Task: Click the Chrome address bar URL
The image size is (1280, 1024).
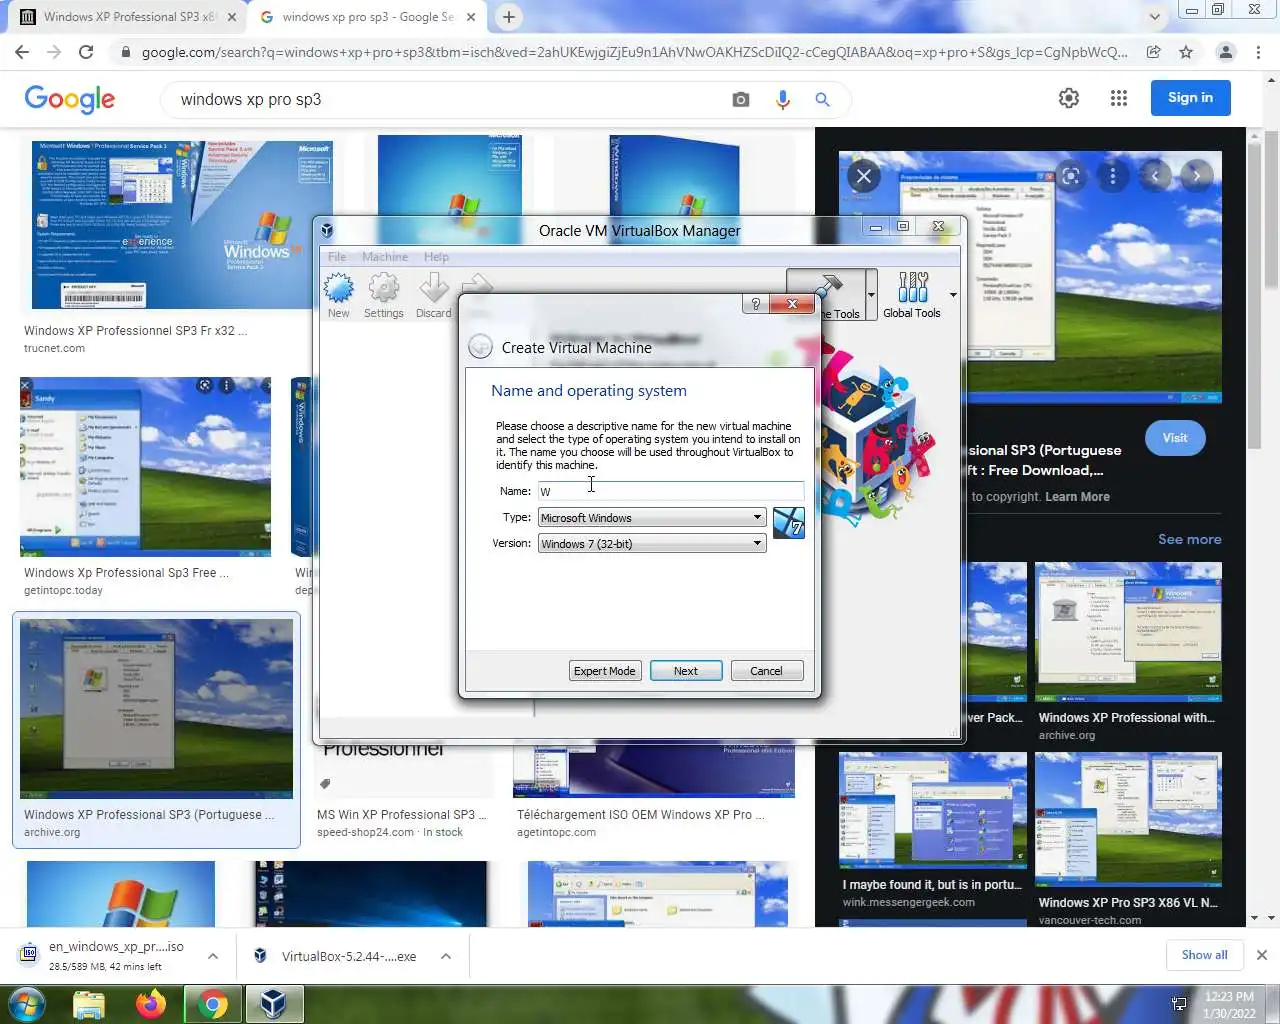Action: point(634,52)
